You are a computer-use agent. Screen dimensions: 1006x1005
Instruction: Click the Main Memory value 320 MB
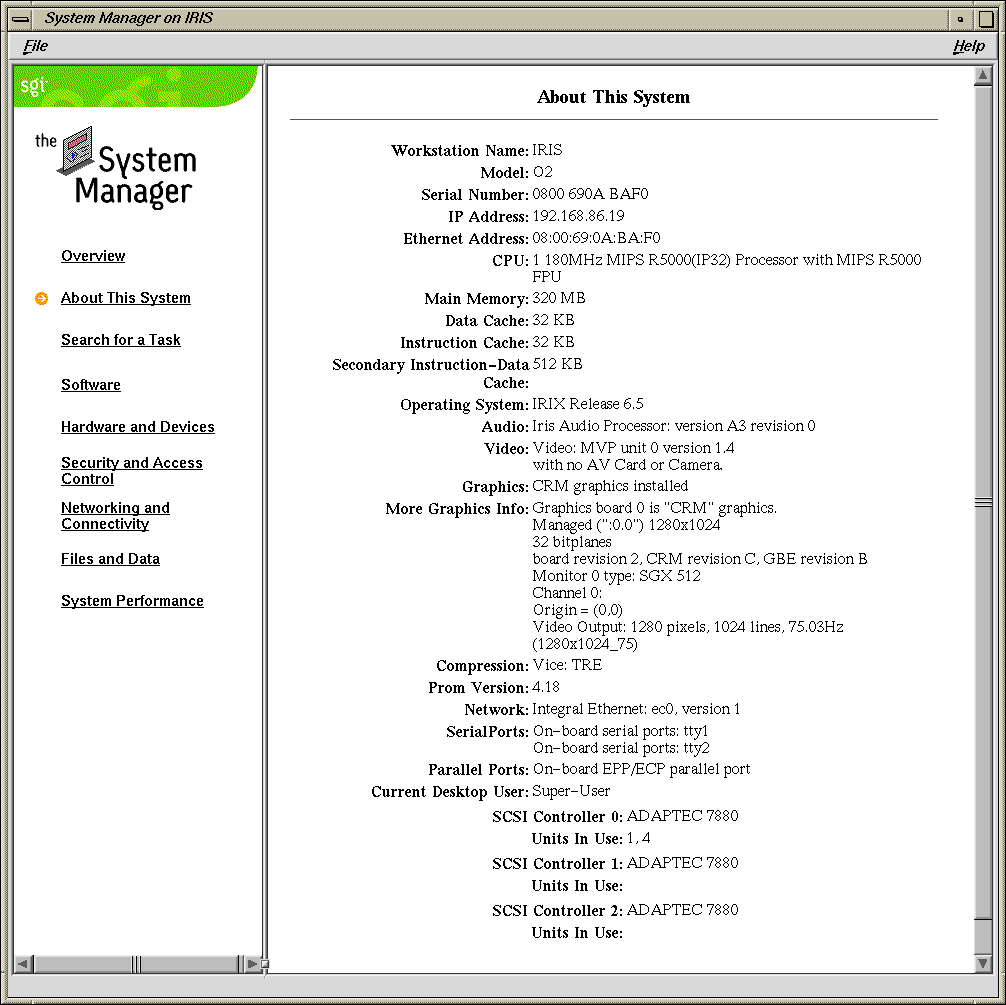559,298
